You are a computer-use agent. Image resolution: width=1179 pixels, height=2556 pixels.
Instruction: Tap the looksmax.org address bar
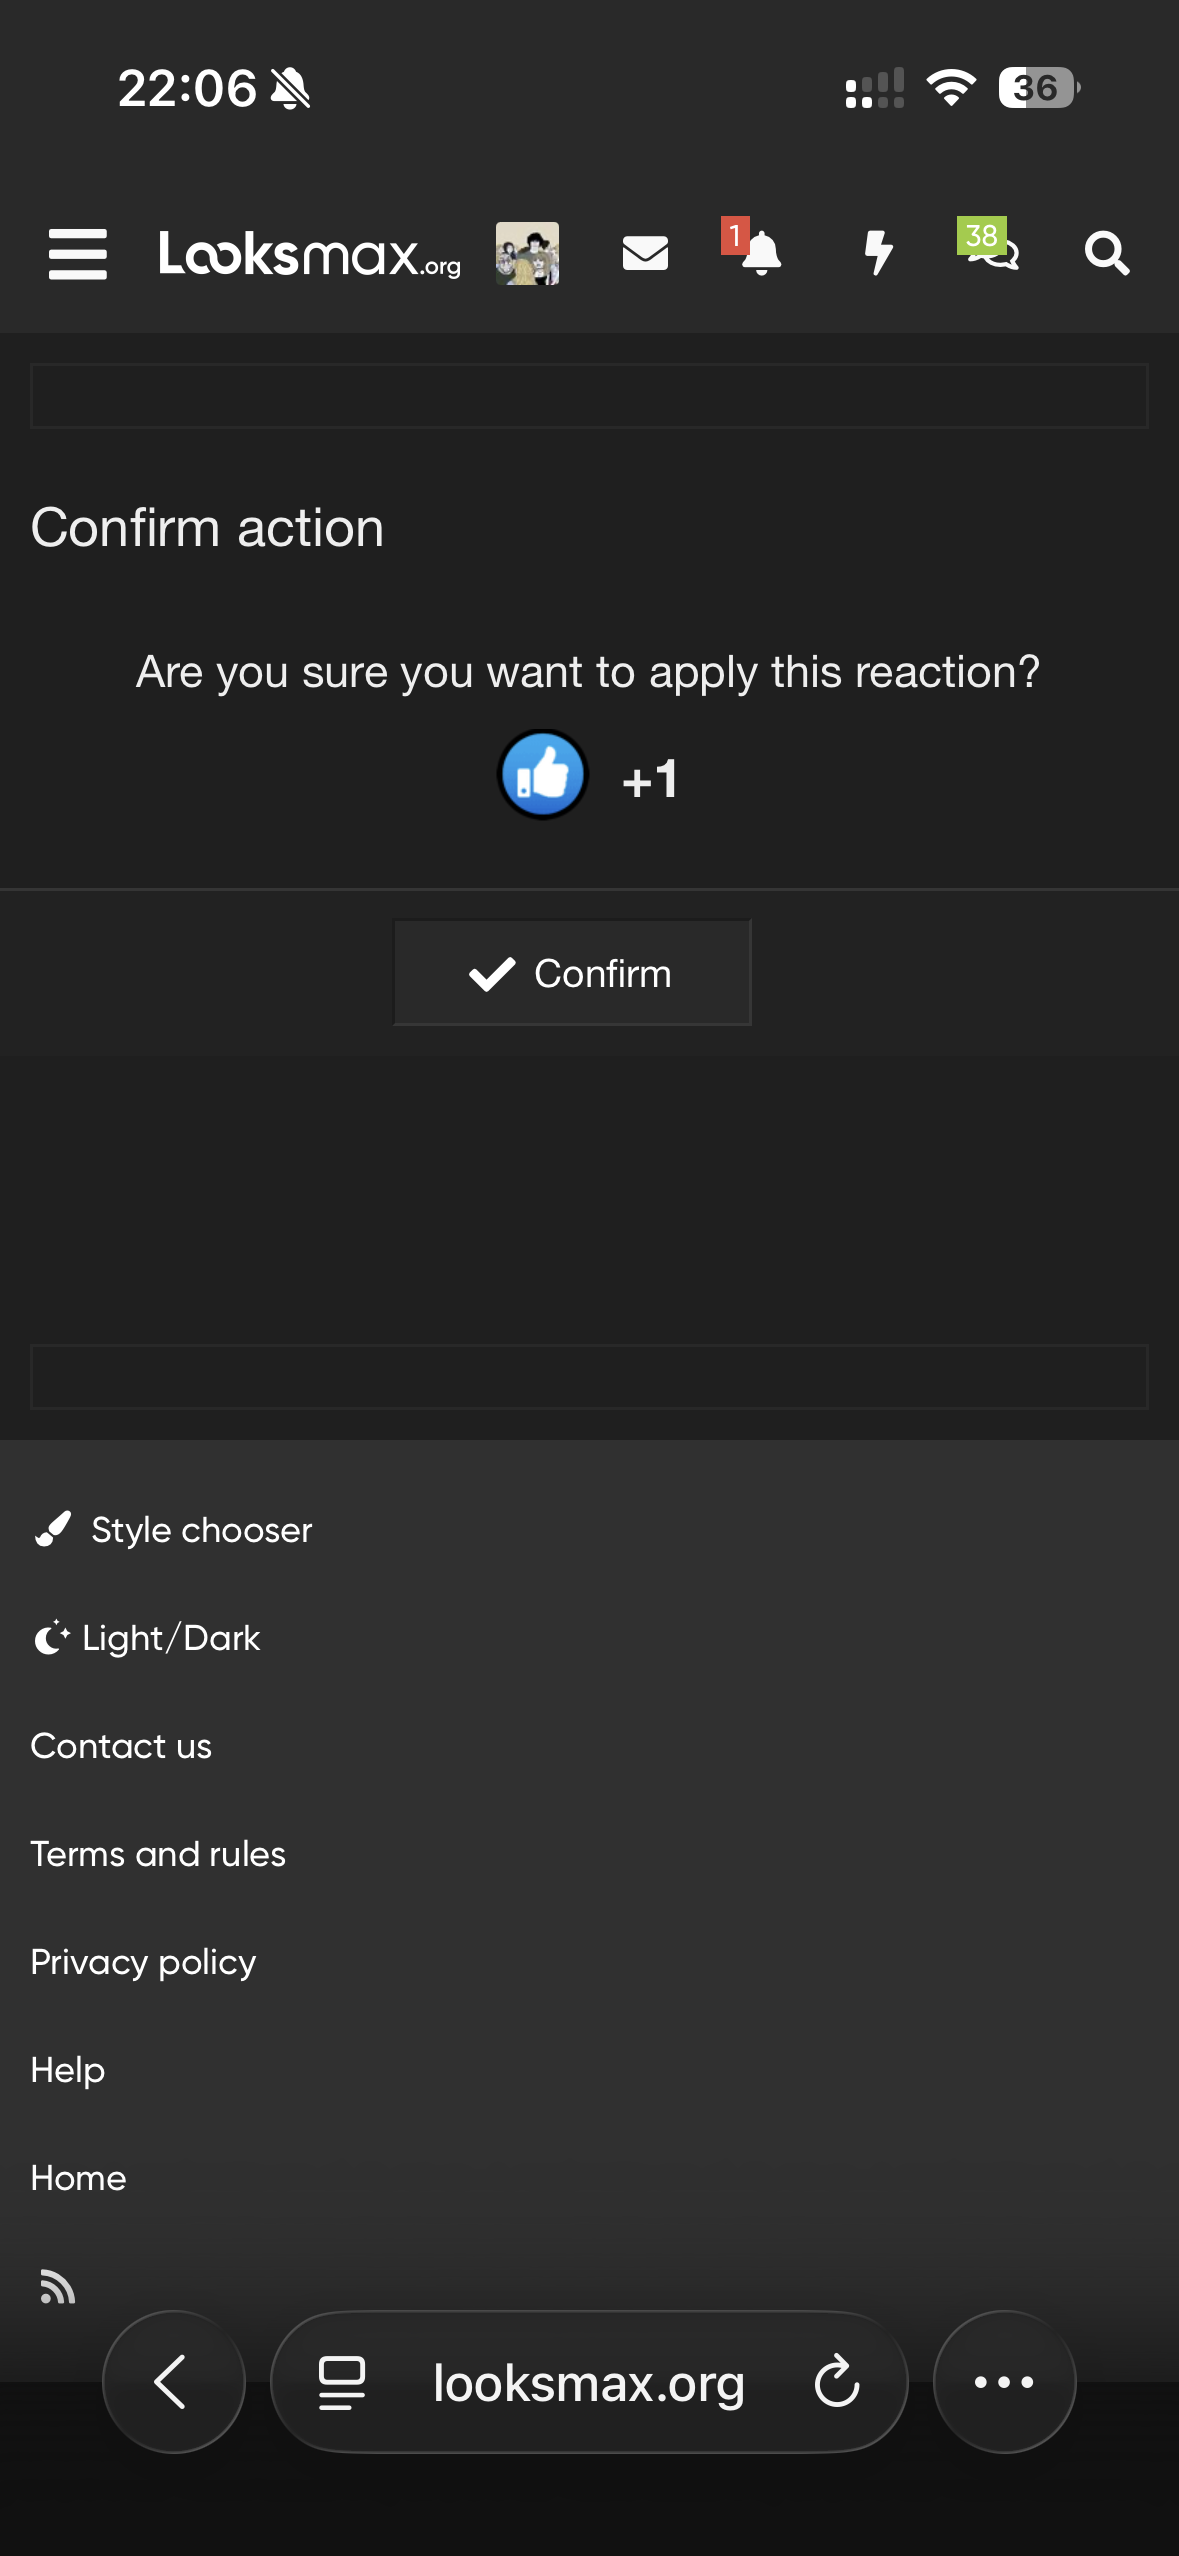588,2382
